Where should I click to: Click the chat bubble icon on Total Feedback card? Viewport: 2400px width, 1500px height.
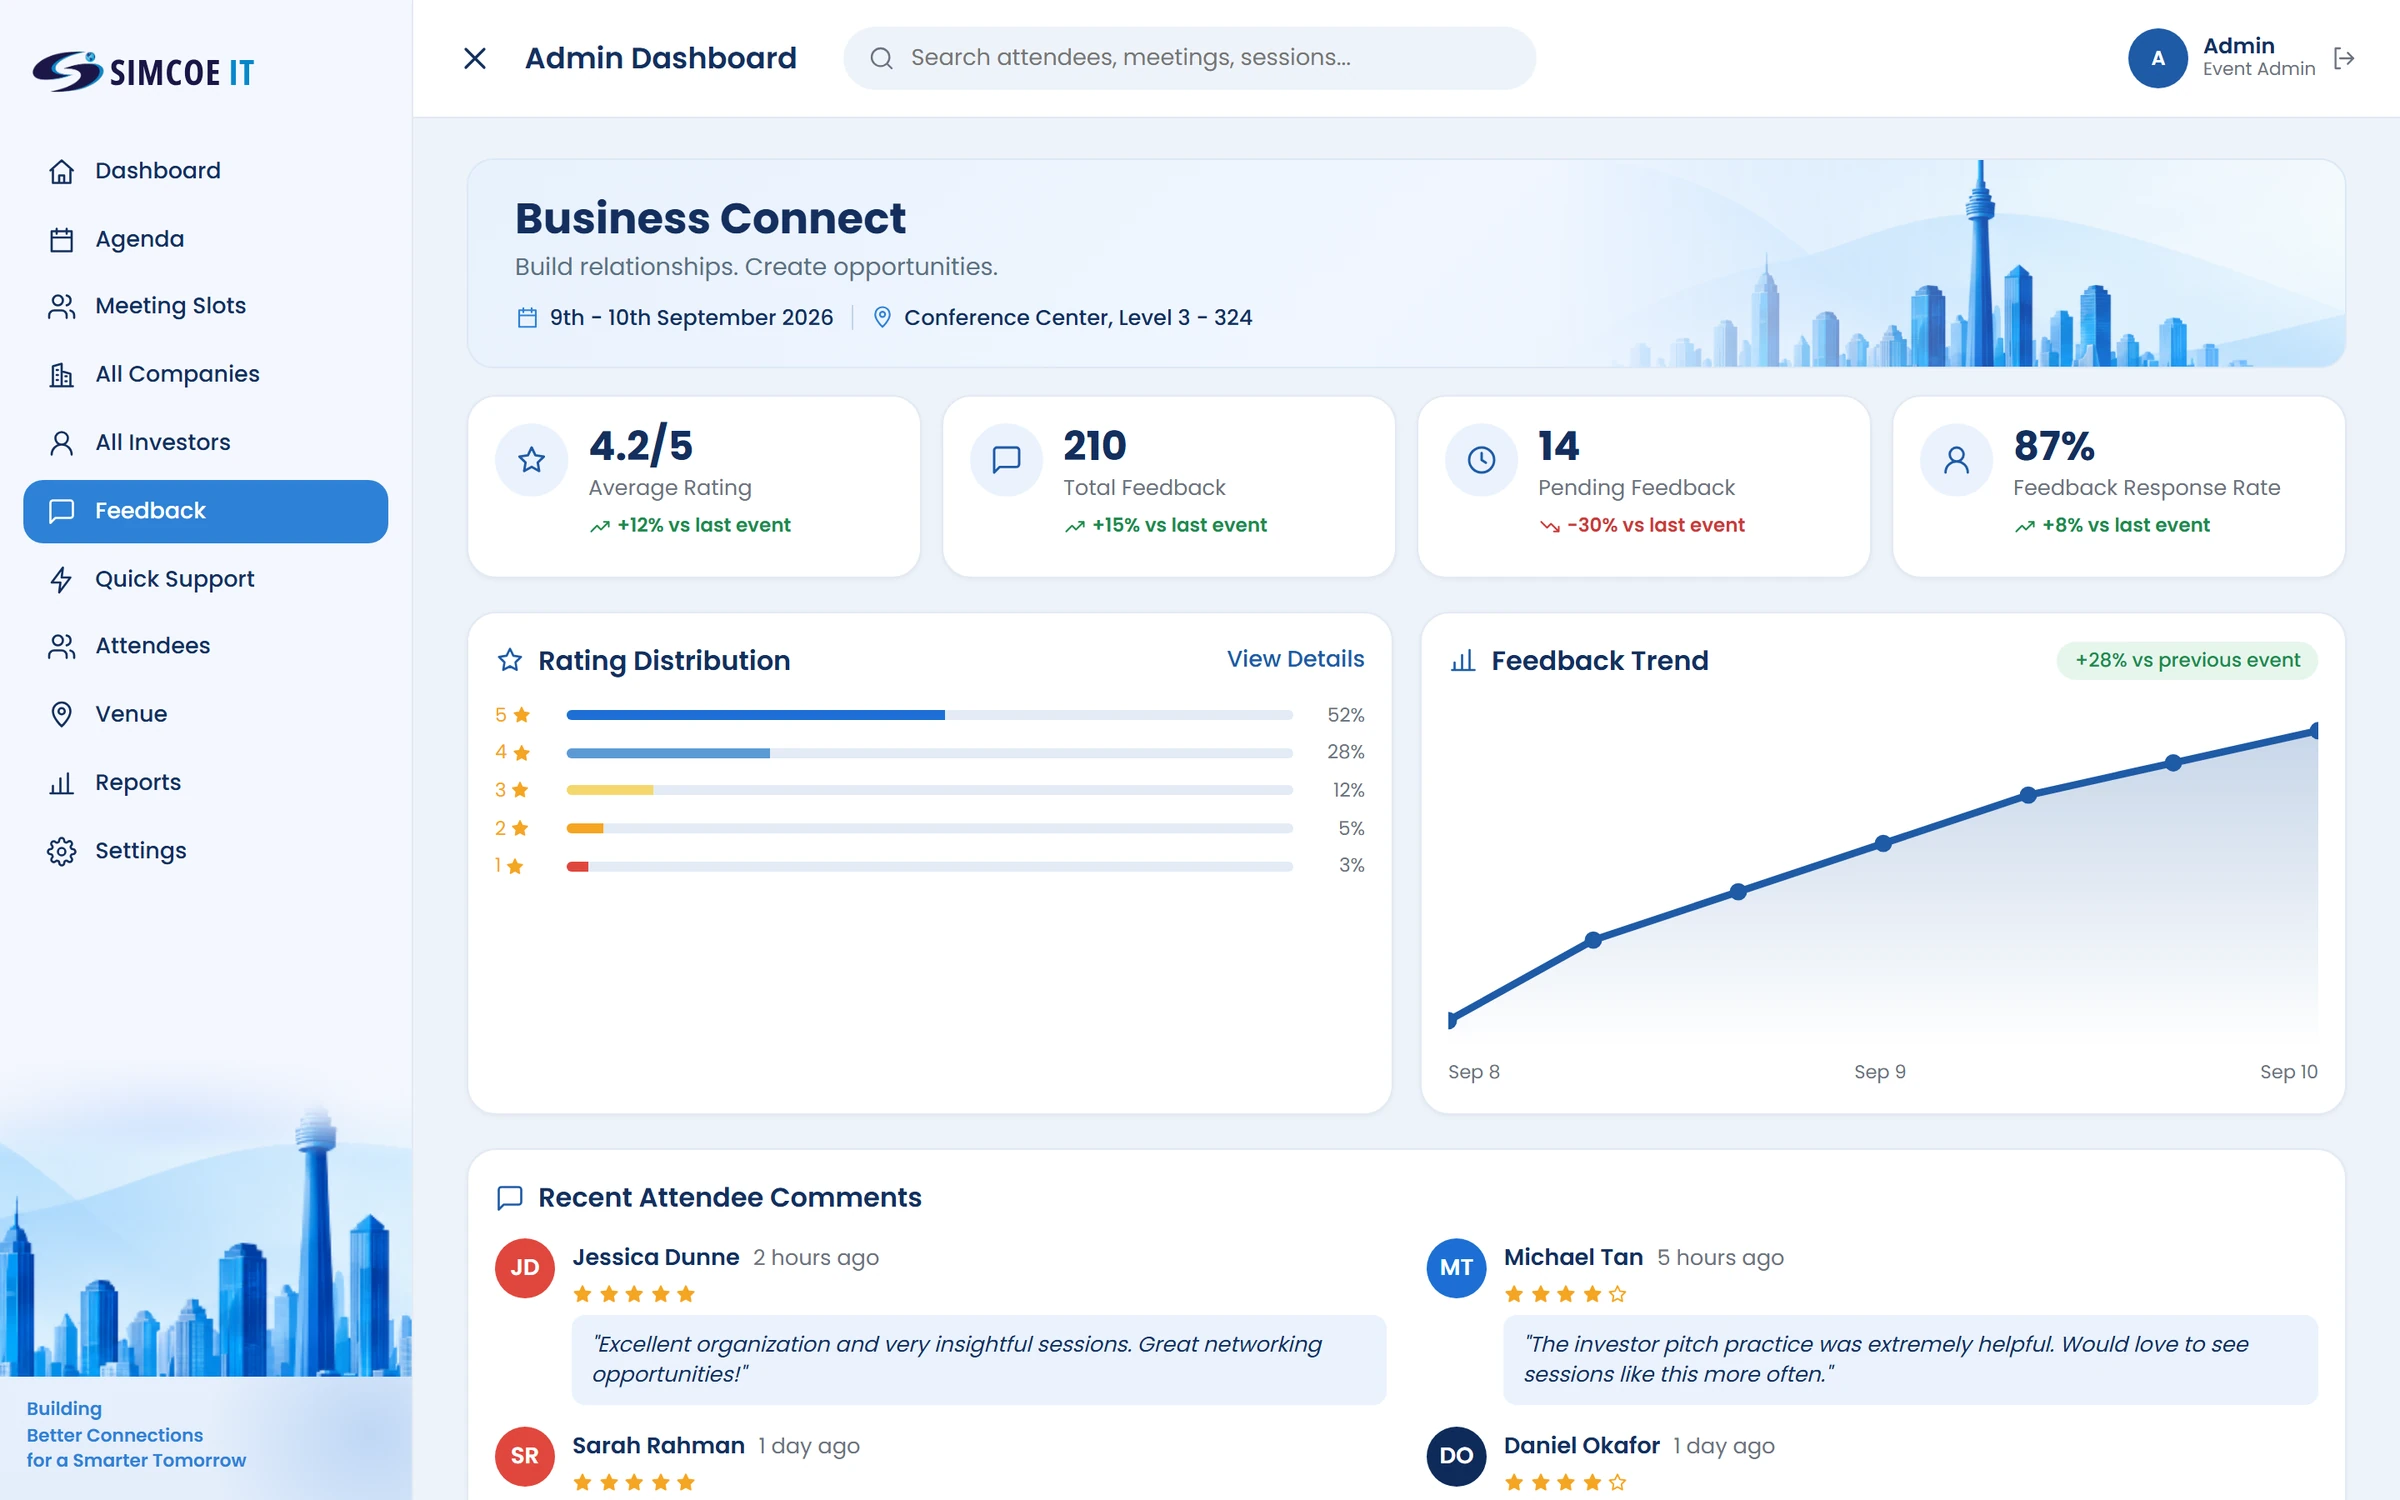pyautogui.click(x=1006, y=459)
